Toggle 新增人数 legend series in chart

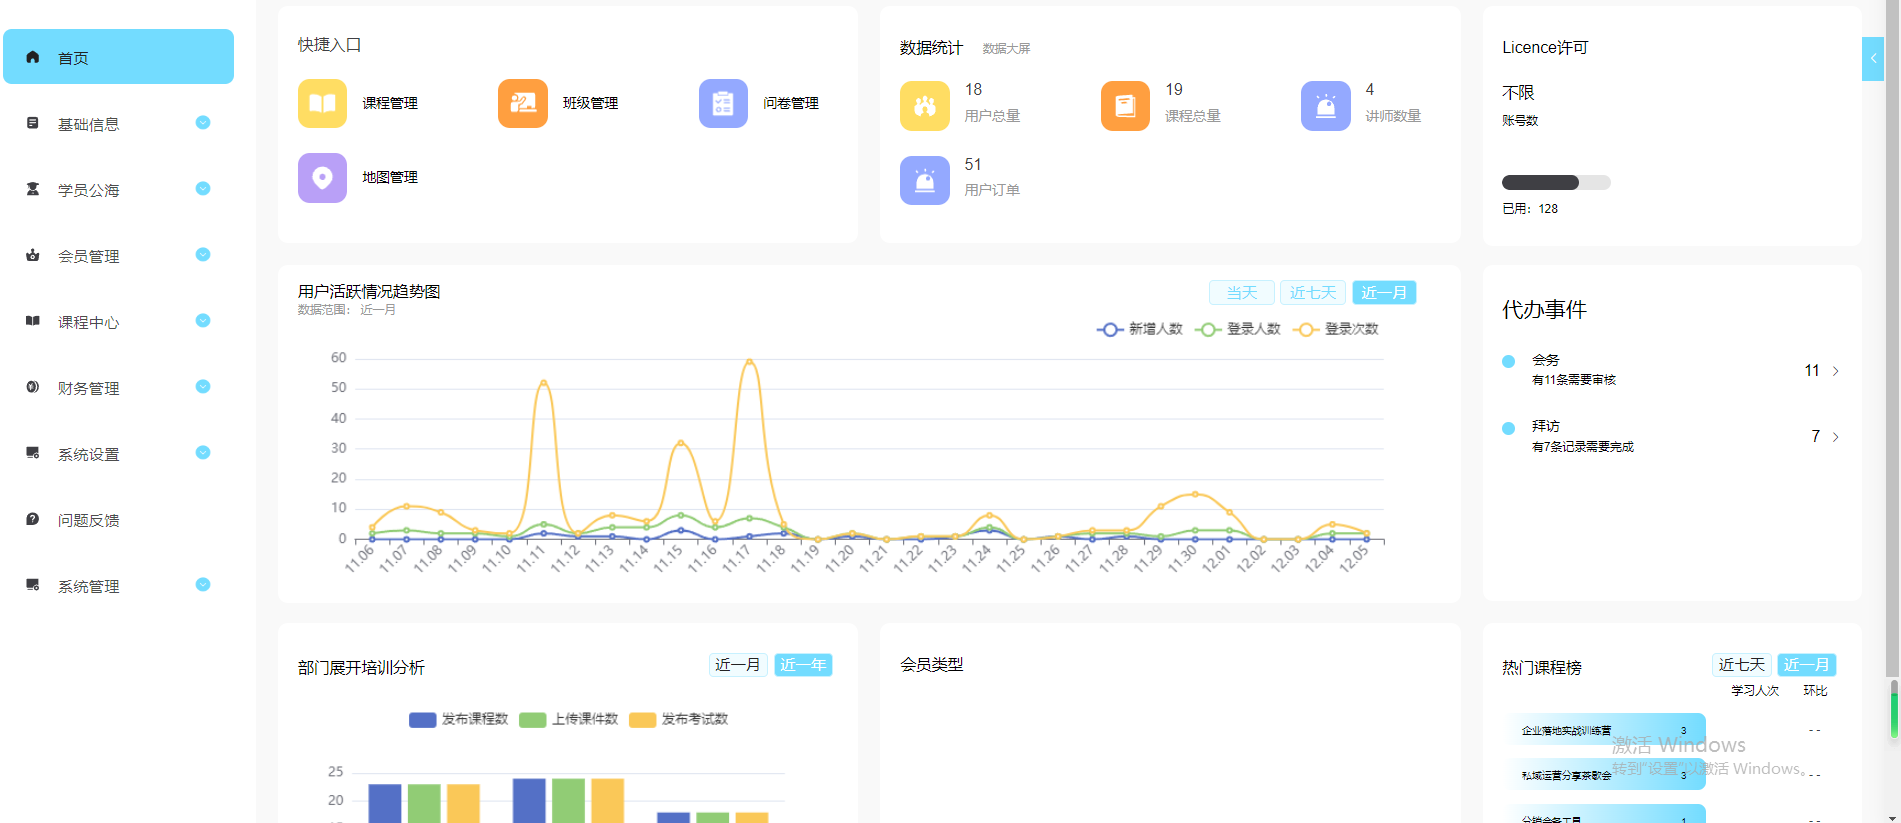click(1140, 329)
